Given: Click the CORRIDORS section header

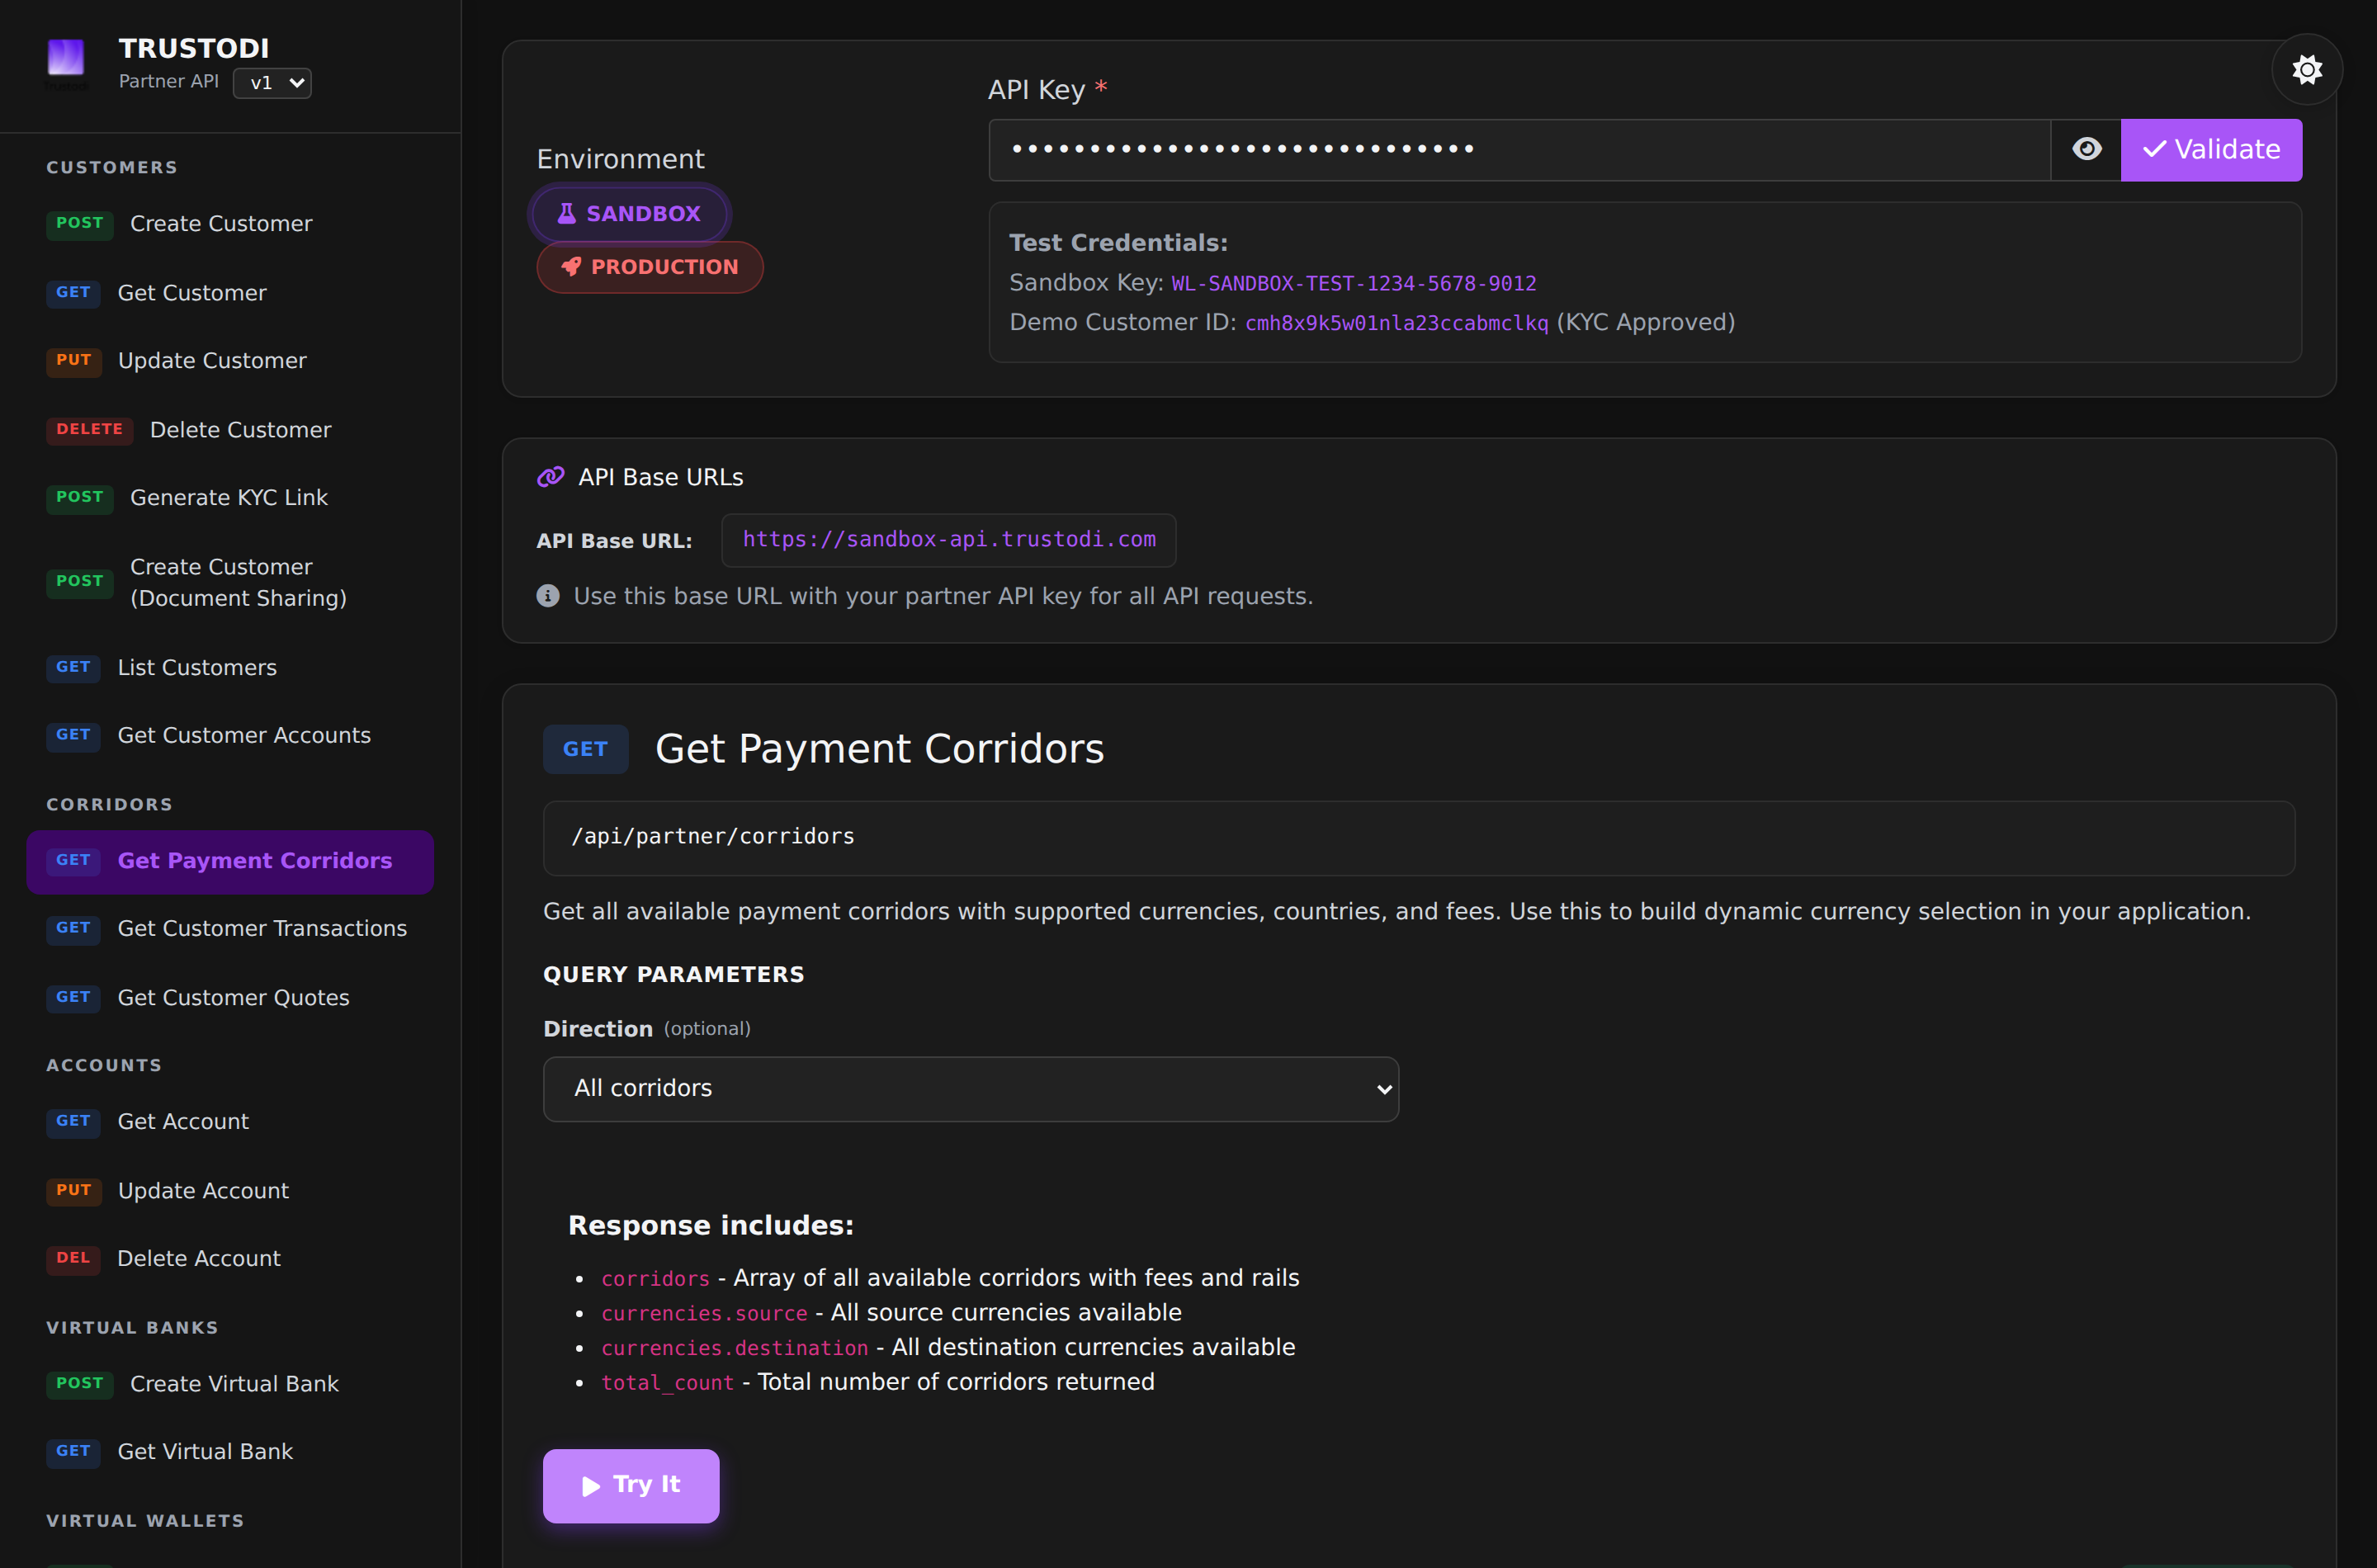Looking at the screenshot, I should click(x=109, y=805).
